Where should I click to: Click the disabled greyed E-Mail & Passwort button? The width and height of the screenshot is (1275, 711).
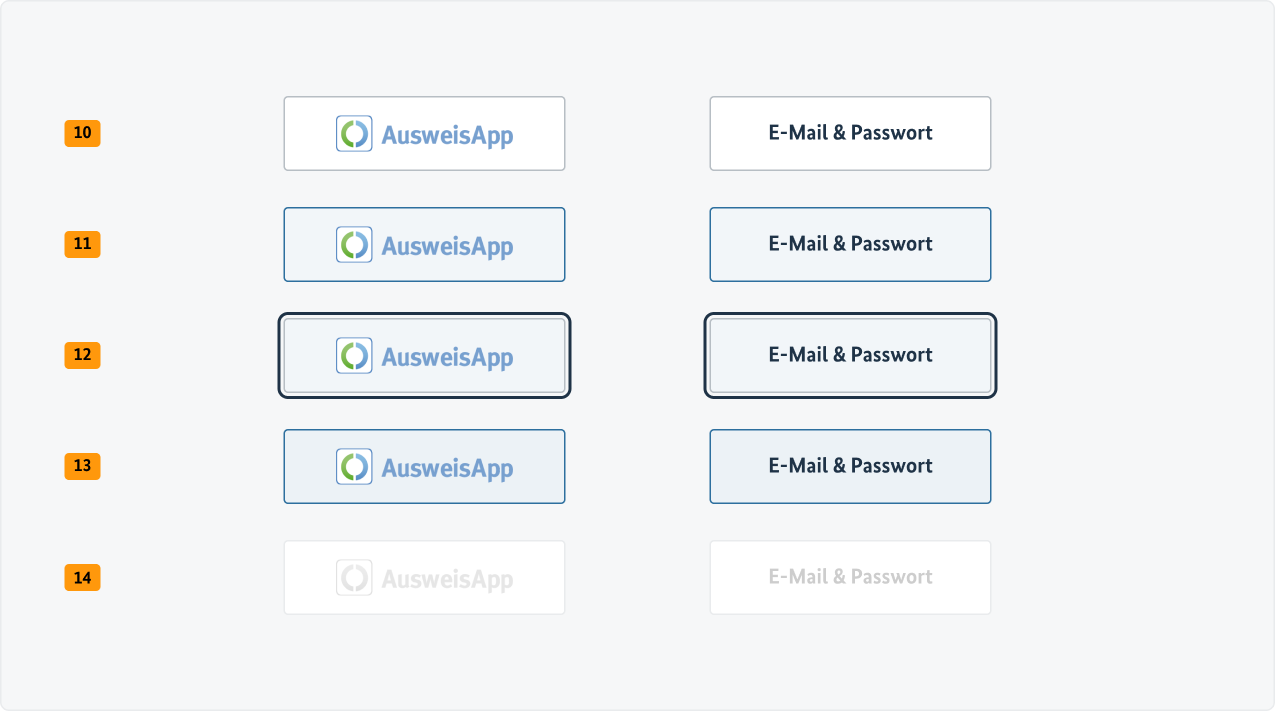pos(850,577)
